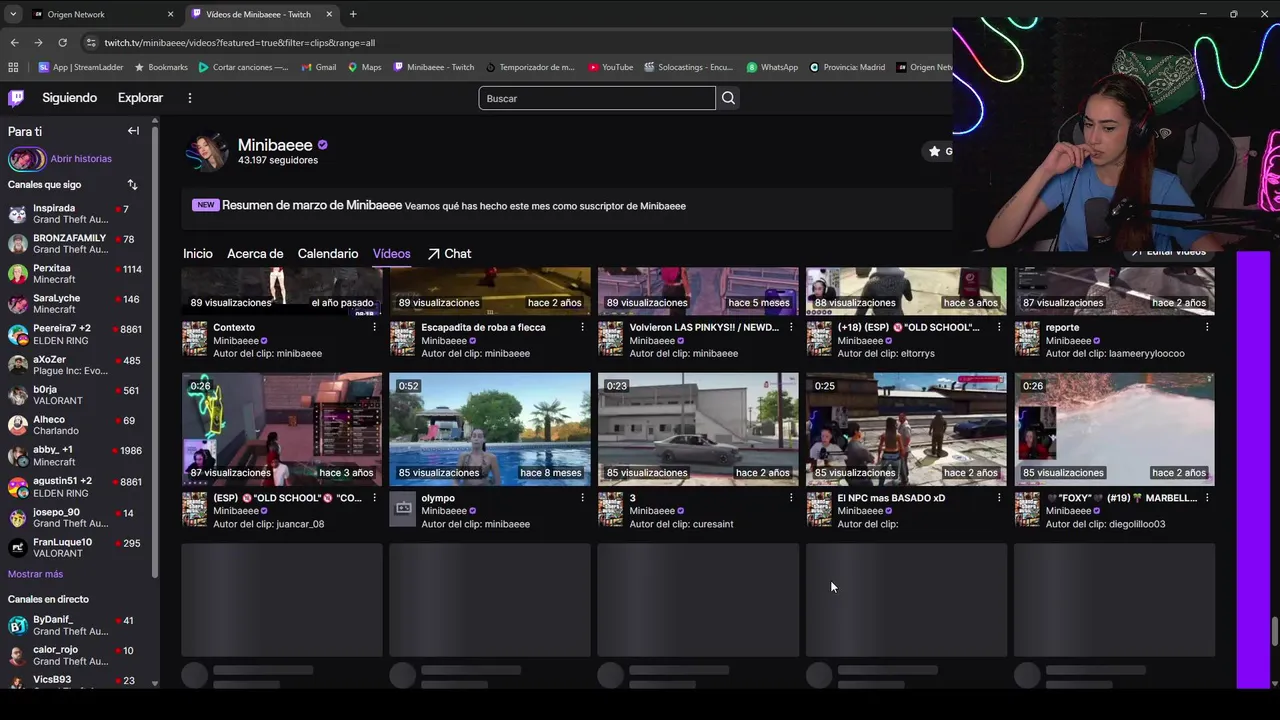The width and height of the screenshot is (1280, 720).
Task: Sort followed channels with arrows icon
Action: pos(132,185)
